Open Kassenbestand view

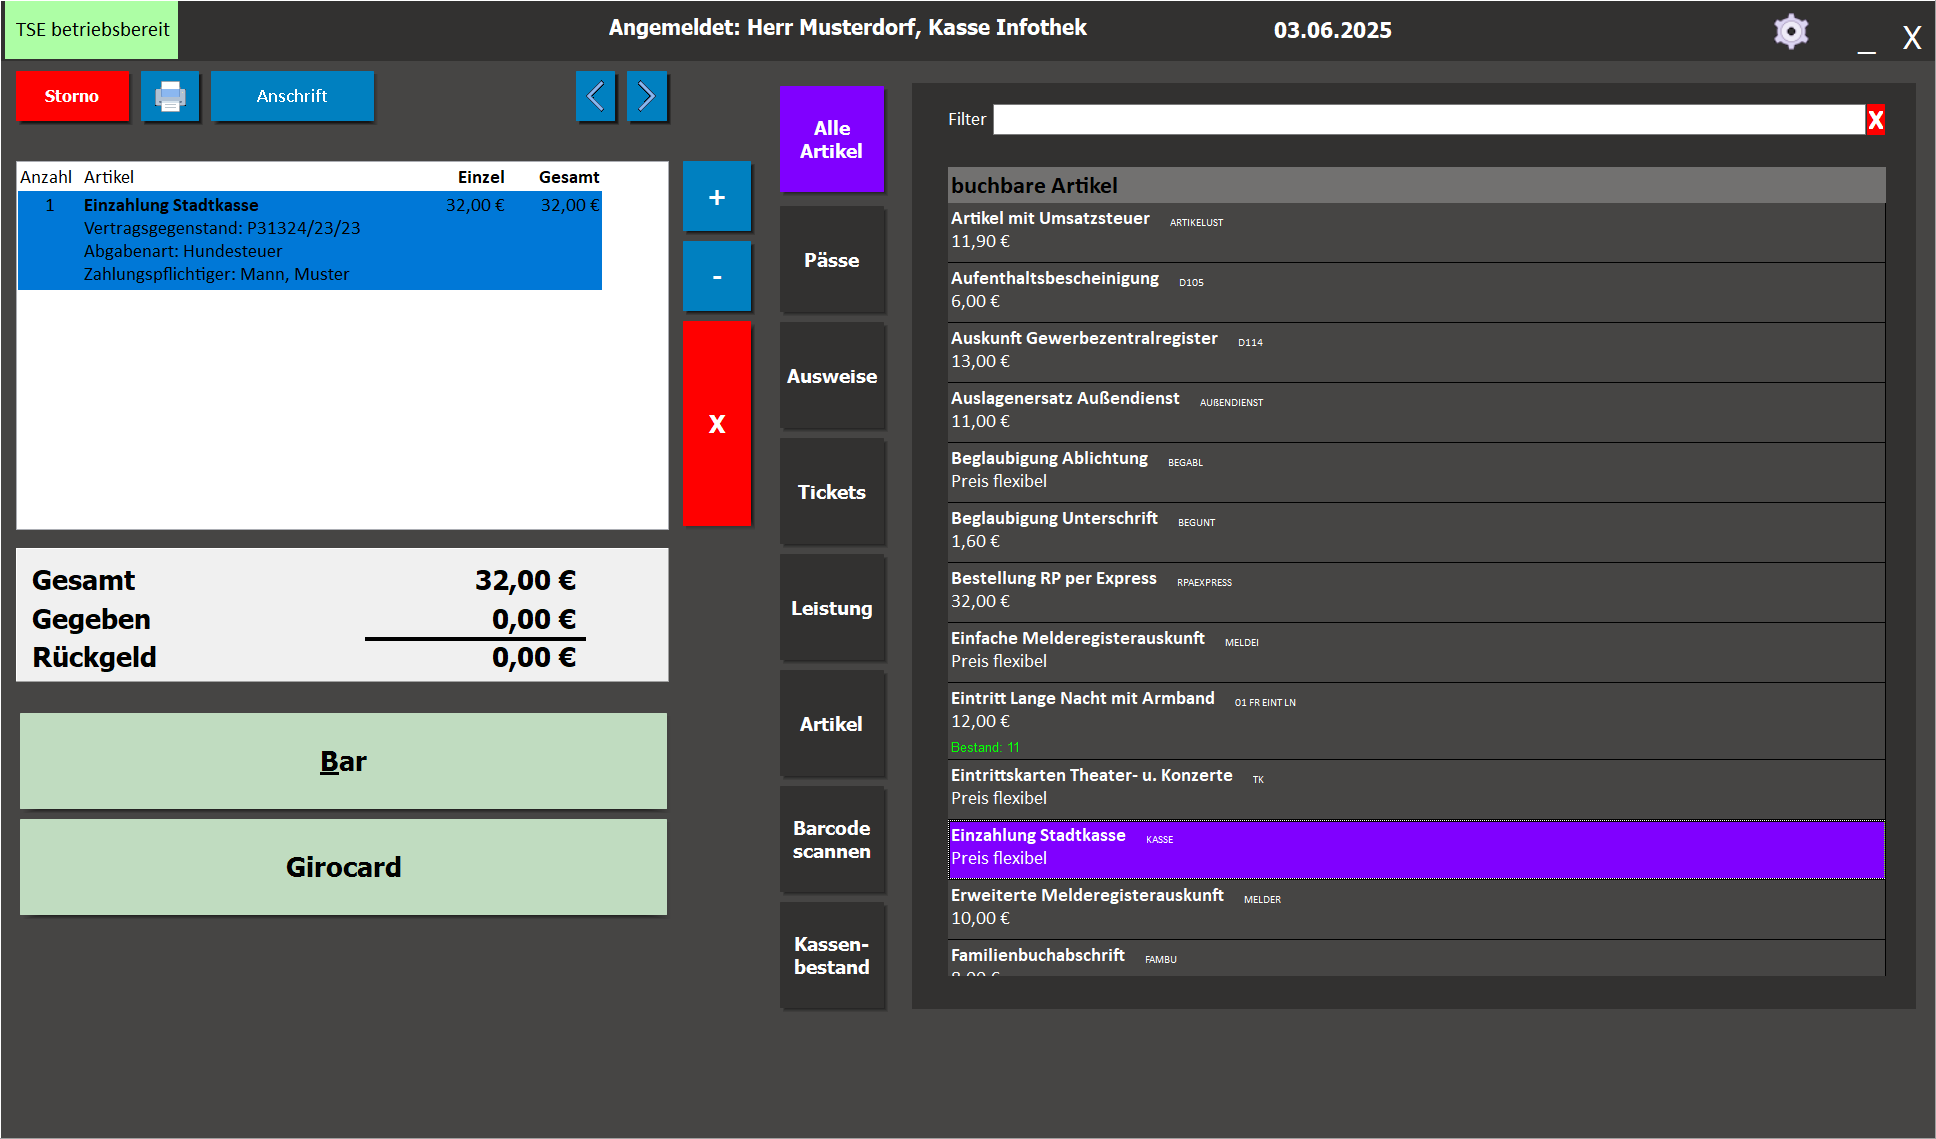click(831, 956)
